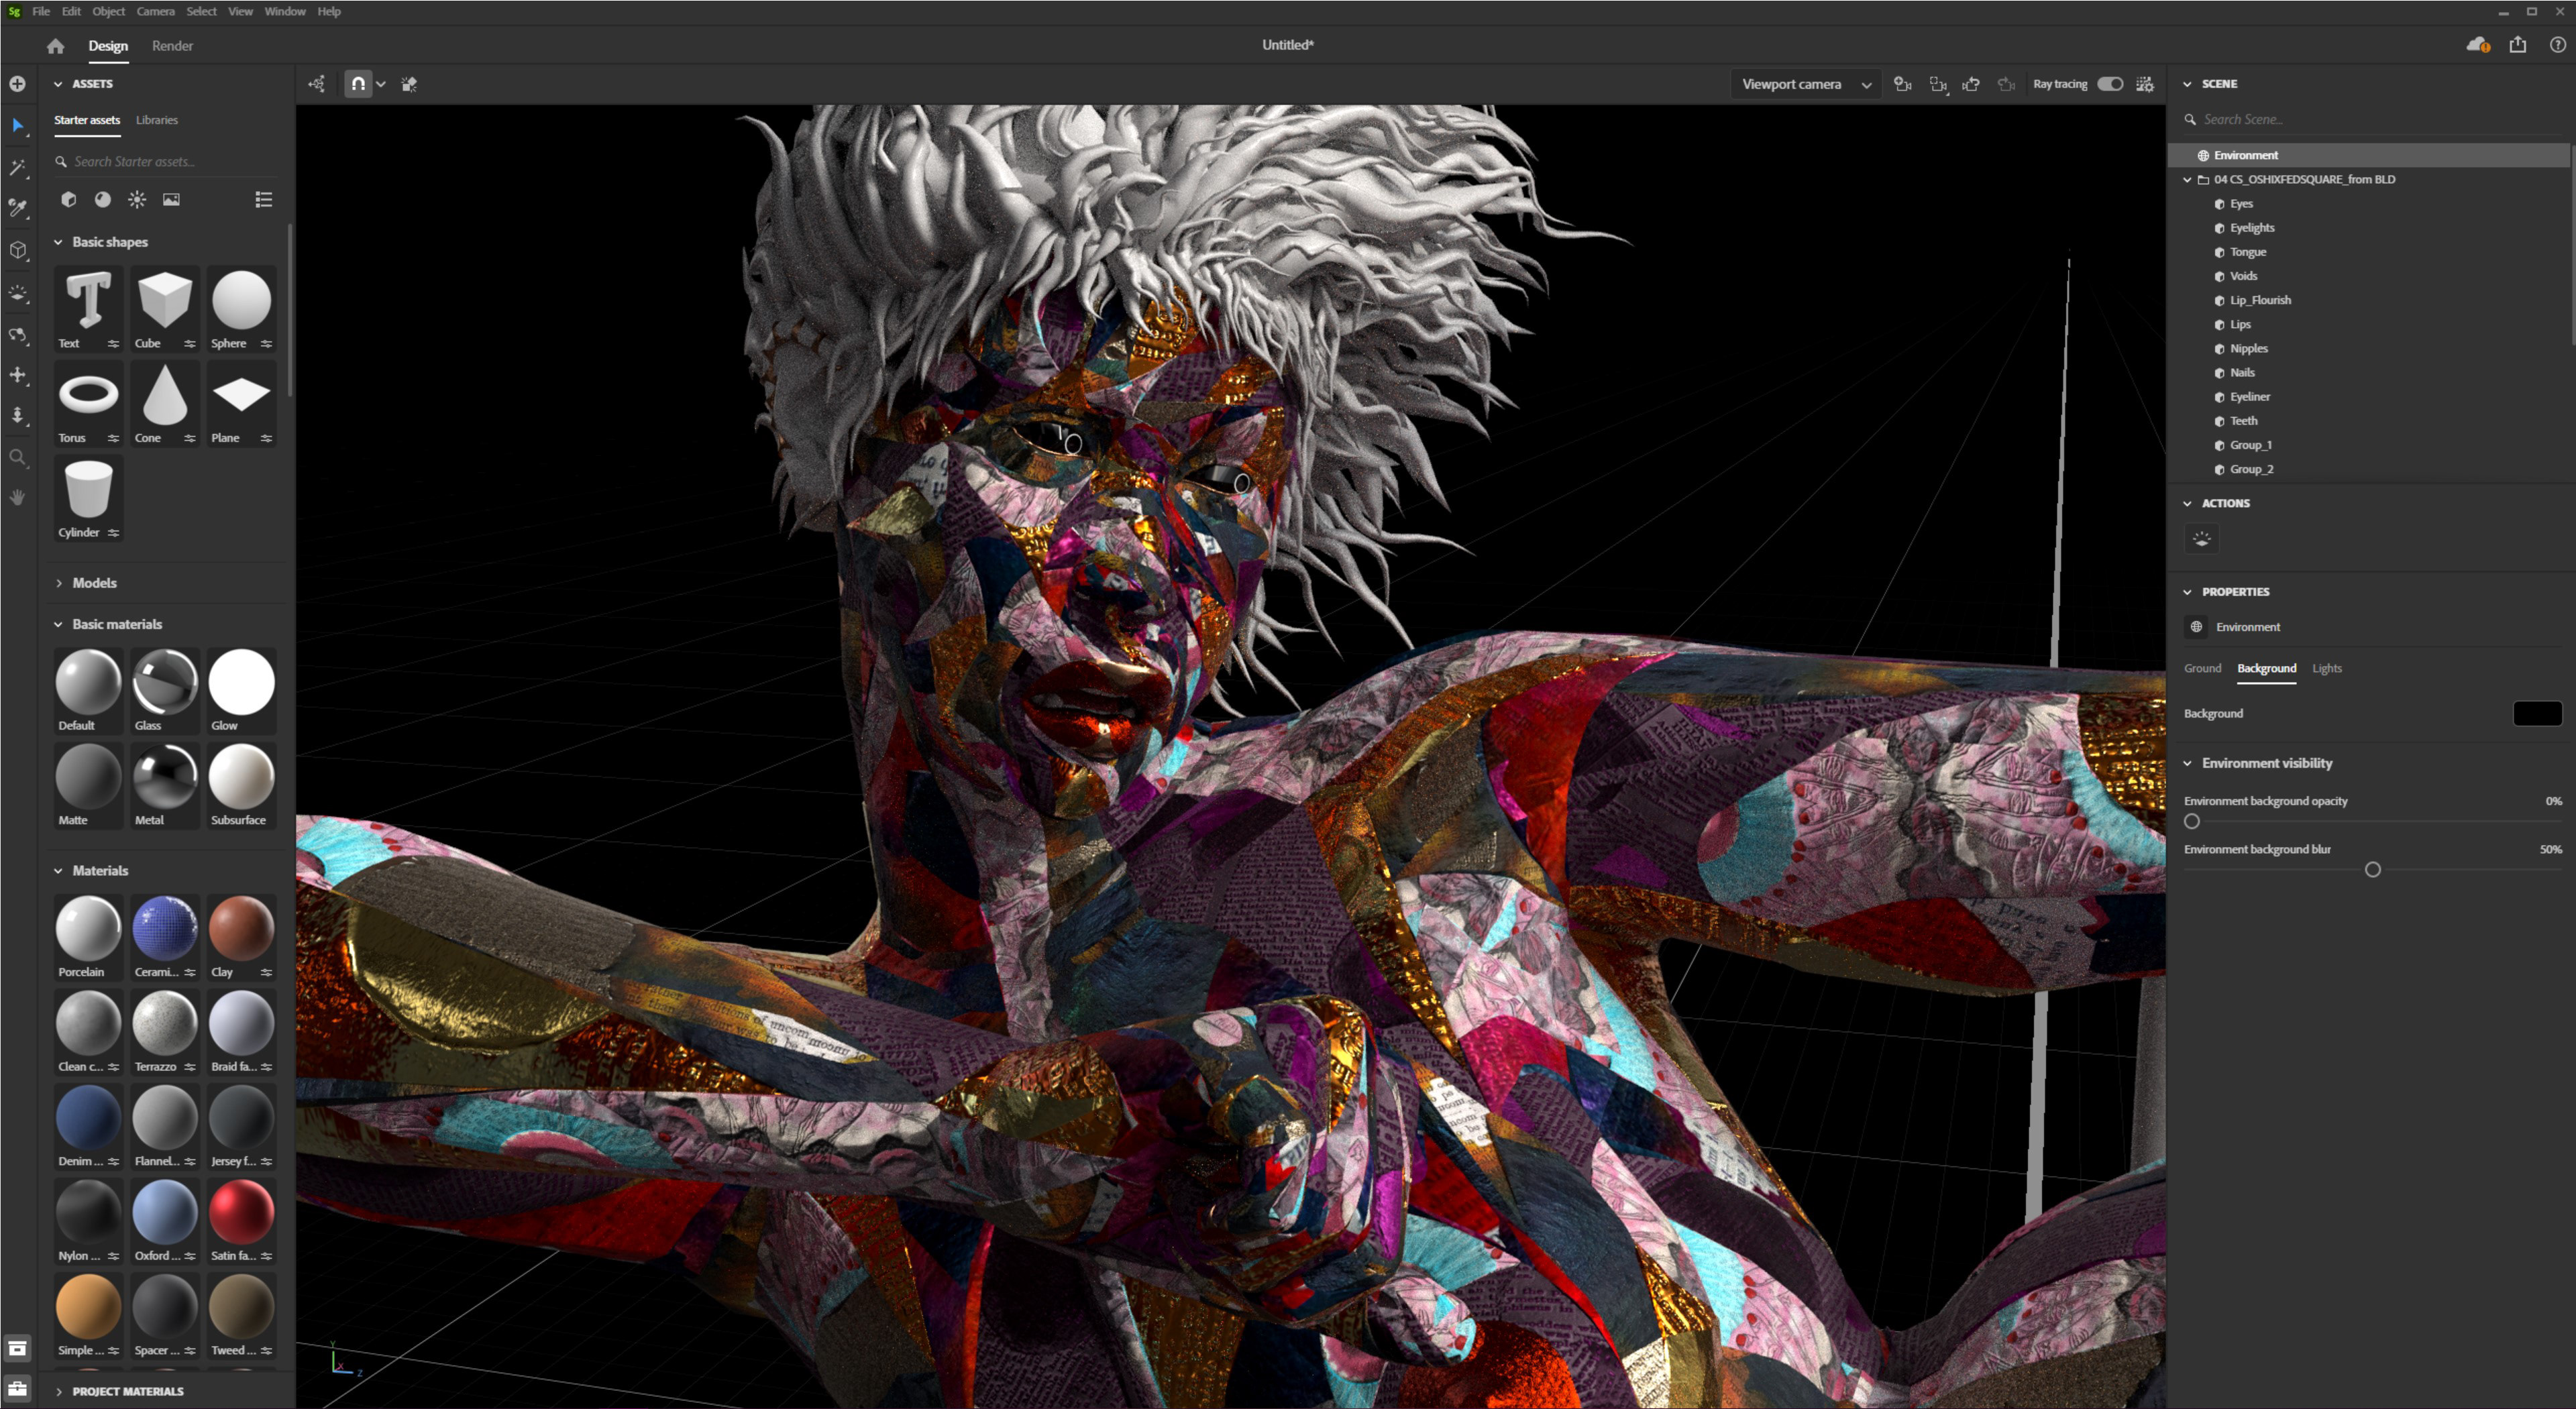The width and height of the screenshot is (2576, 1409).
Task: Open the share/export icon at top right
Action: (x=2518, y=45)
